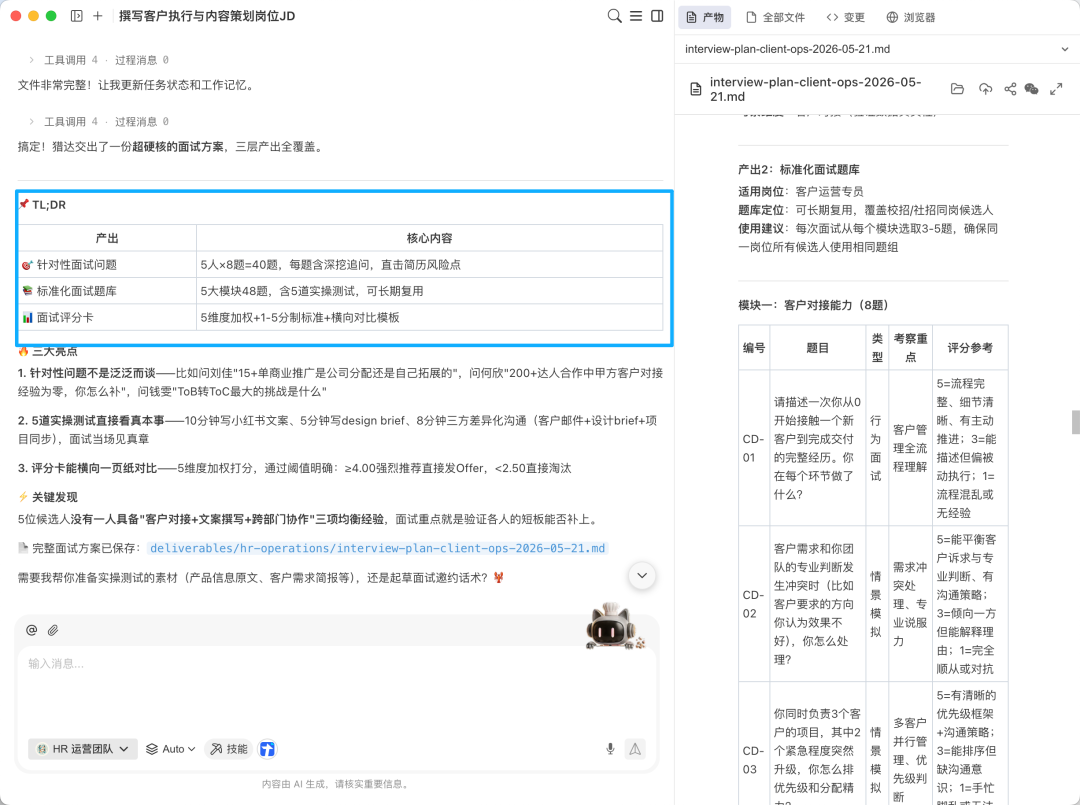Start a new chat with plus icon
The image size is (1080, 805).
pos(98,16)
